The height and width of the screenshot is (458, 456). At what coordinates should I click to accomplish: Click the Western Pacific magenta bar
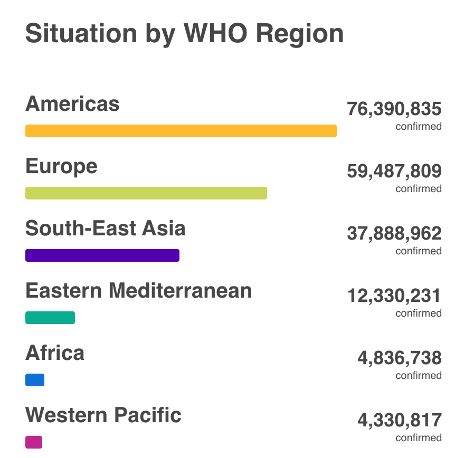pos(34,442)
